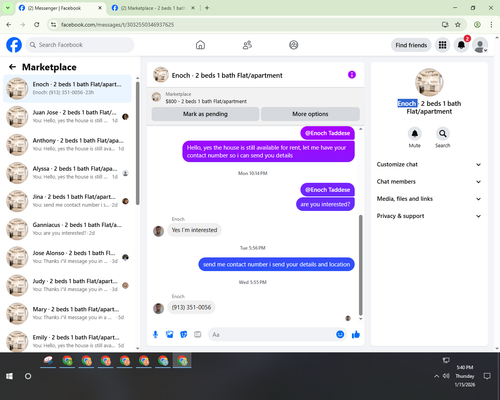Open site information icon in address bar

click(x=54, y=25)
